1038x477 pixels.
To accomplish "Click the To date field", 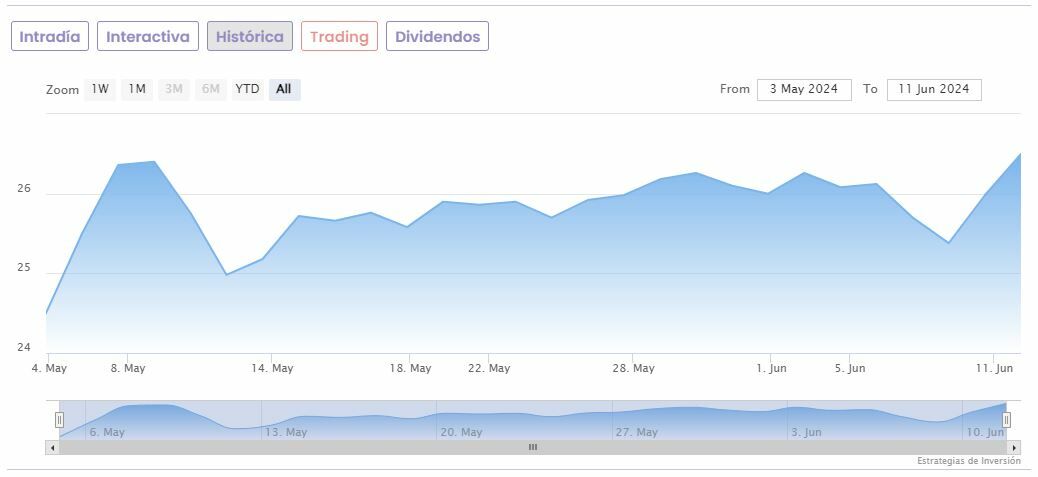I will (934, 89).
